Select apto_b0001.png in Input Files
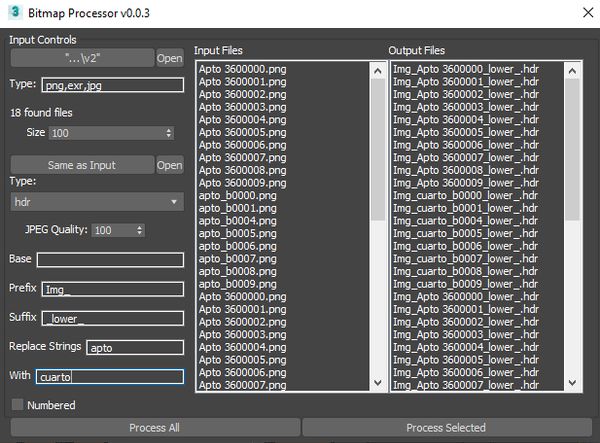The width and height of the screenshot is (600, 443). [237, 208]
